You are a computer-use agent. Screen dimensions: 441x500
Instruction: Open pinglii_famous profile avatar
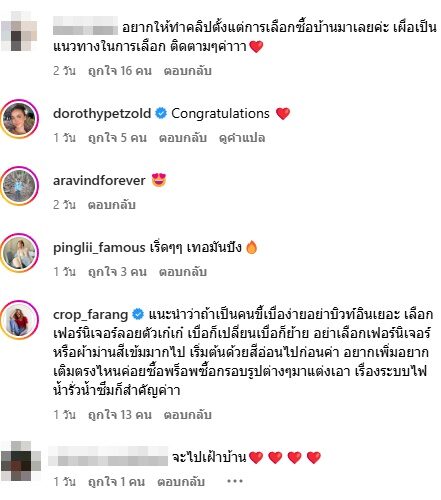point(19,253)
